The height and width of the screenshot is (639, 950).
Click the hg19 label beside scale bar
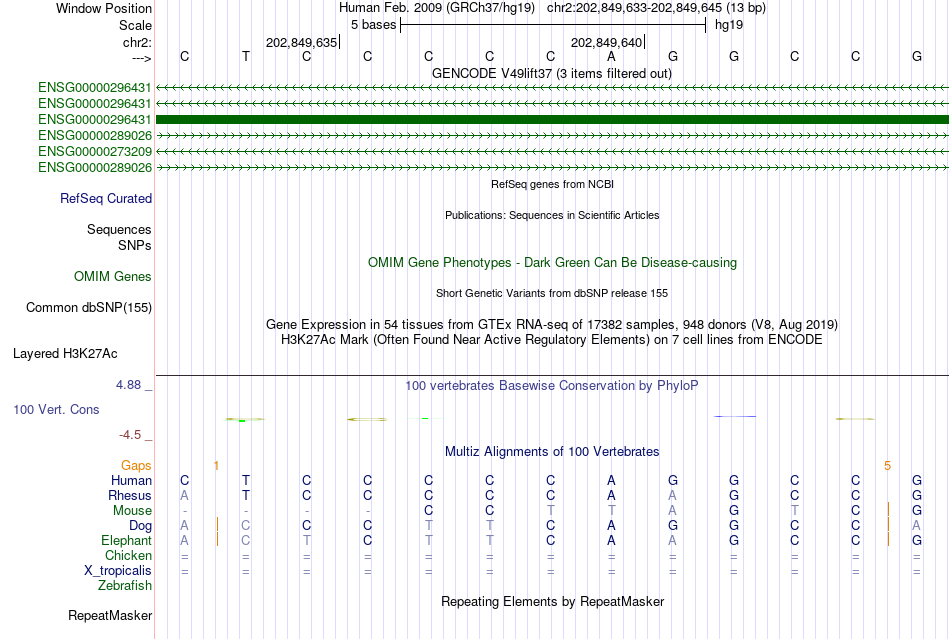point(729,25)
